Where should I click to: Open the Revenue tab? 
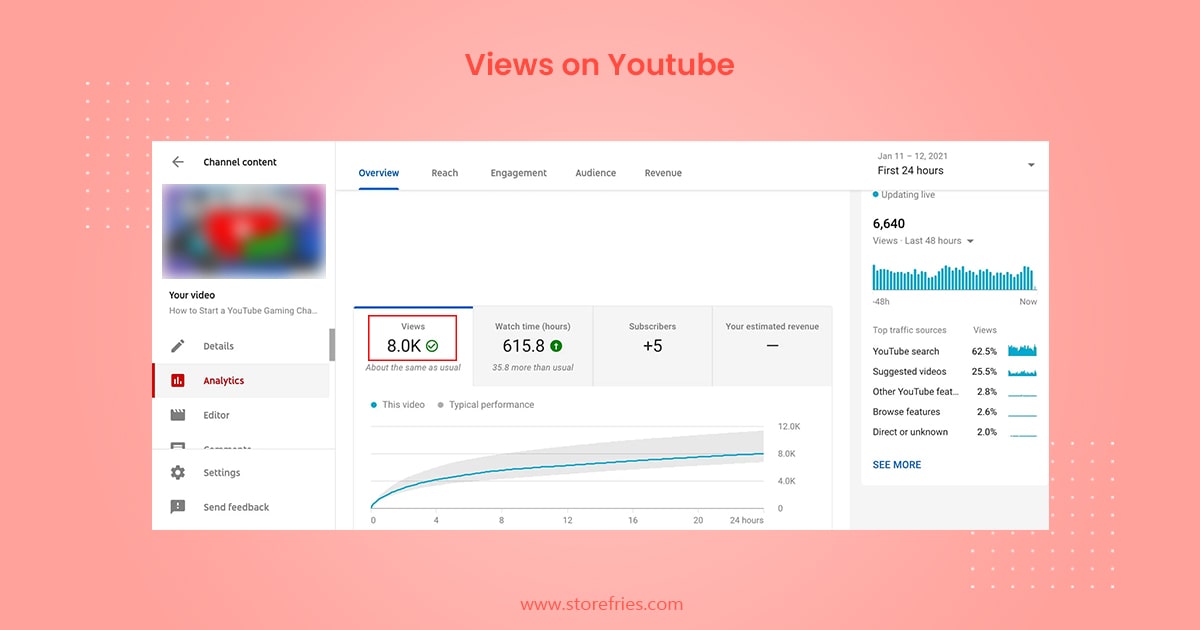(663, 173)
